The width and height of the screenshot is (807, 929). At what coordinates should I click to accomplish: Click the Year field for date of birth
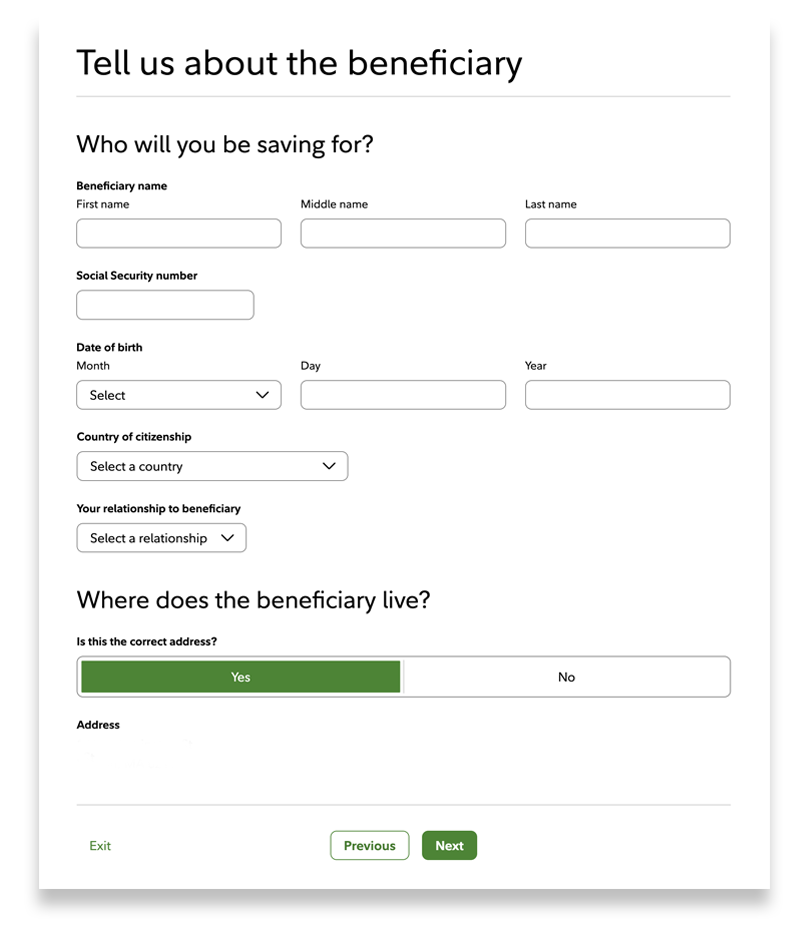(x=627, y=395)
